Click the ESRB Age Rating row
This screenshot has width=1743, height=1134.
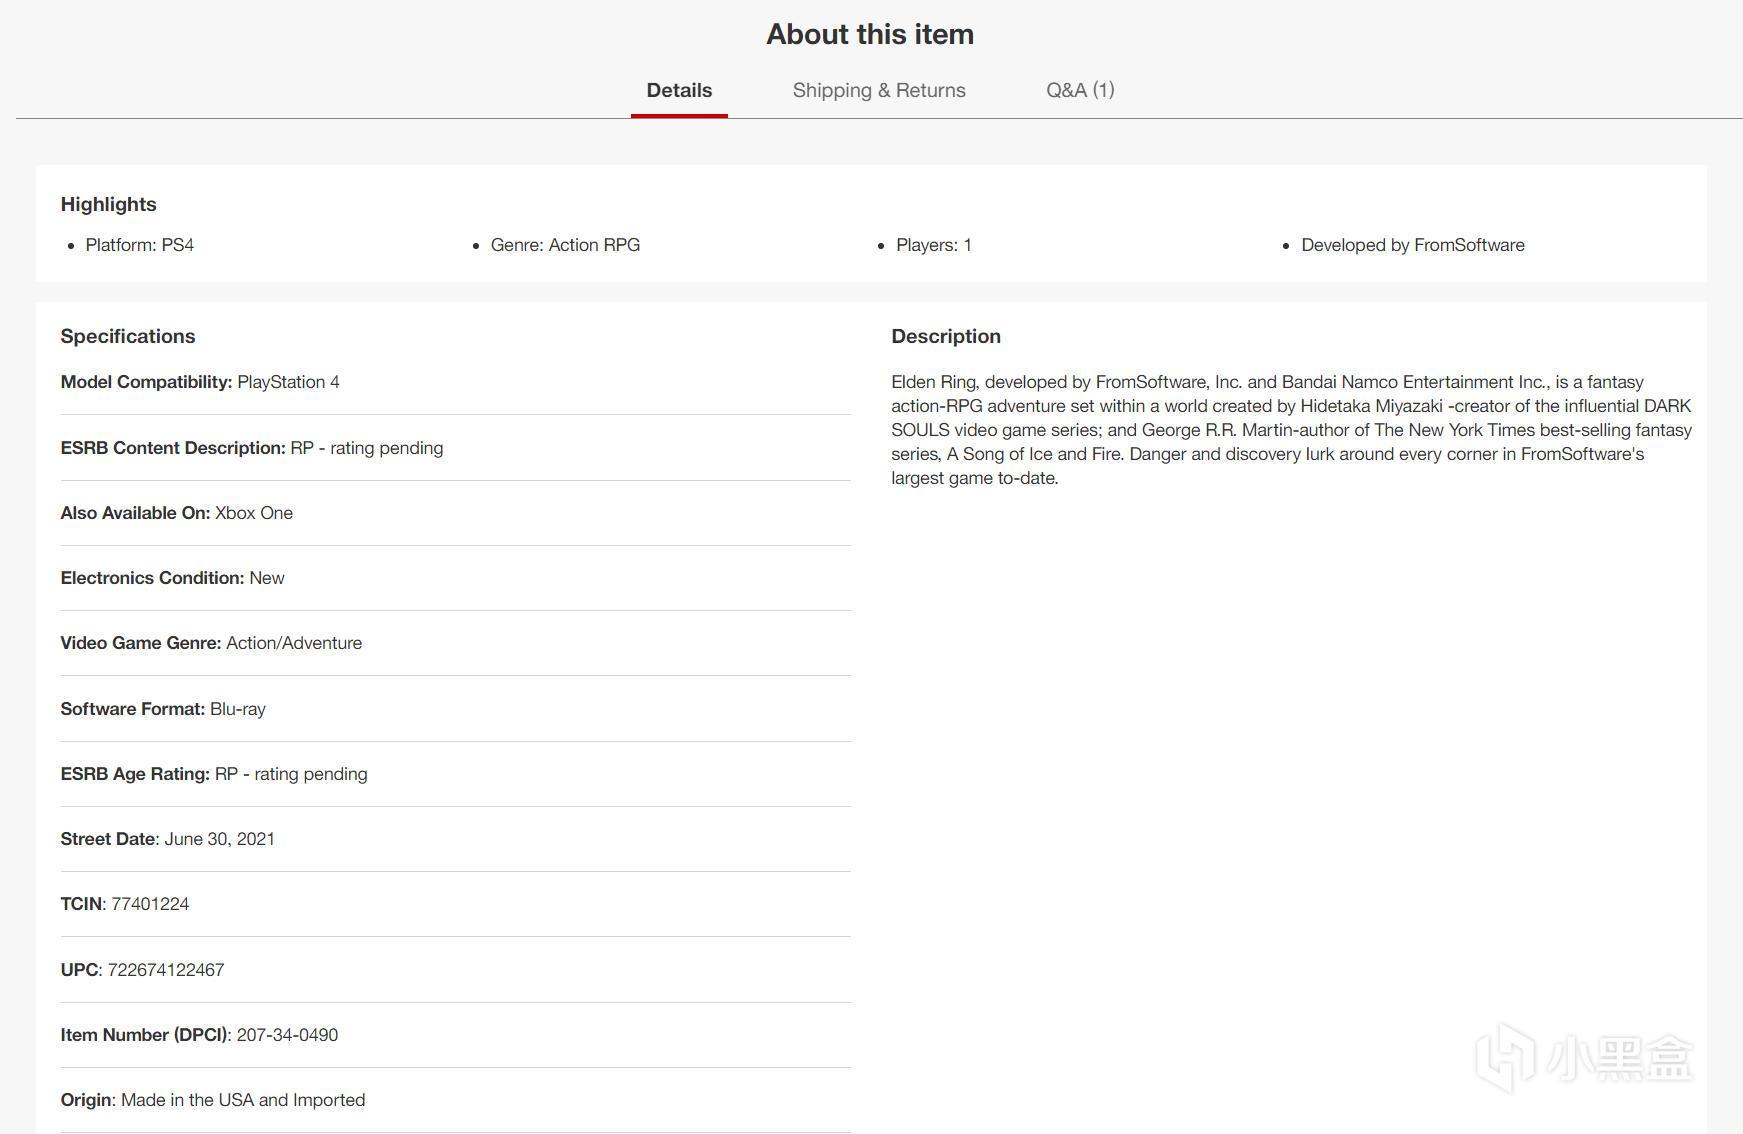pyautogui.click(x=455, y=774)
